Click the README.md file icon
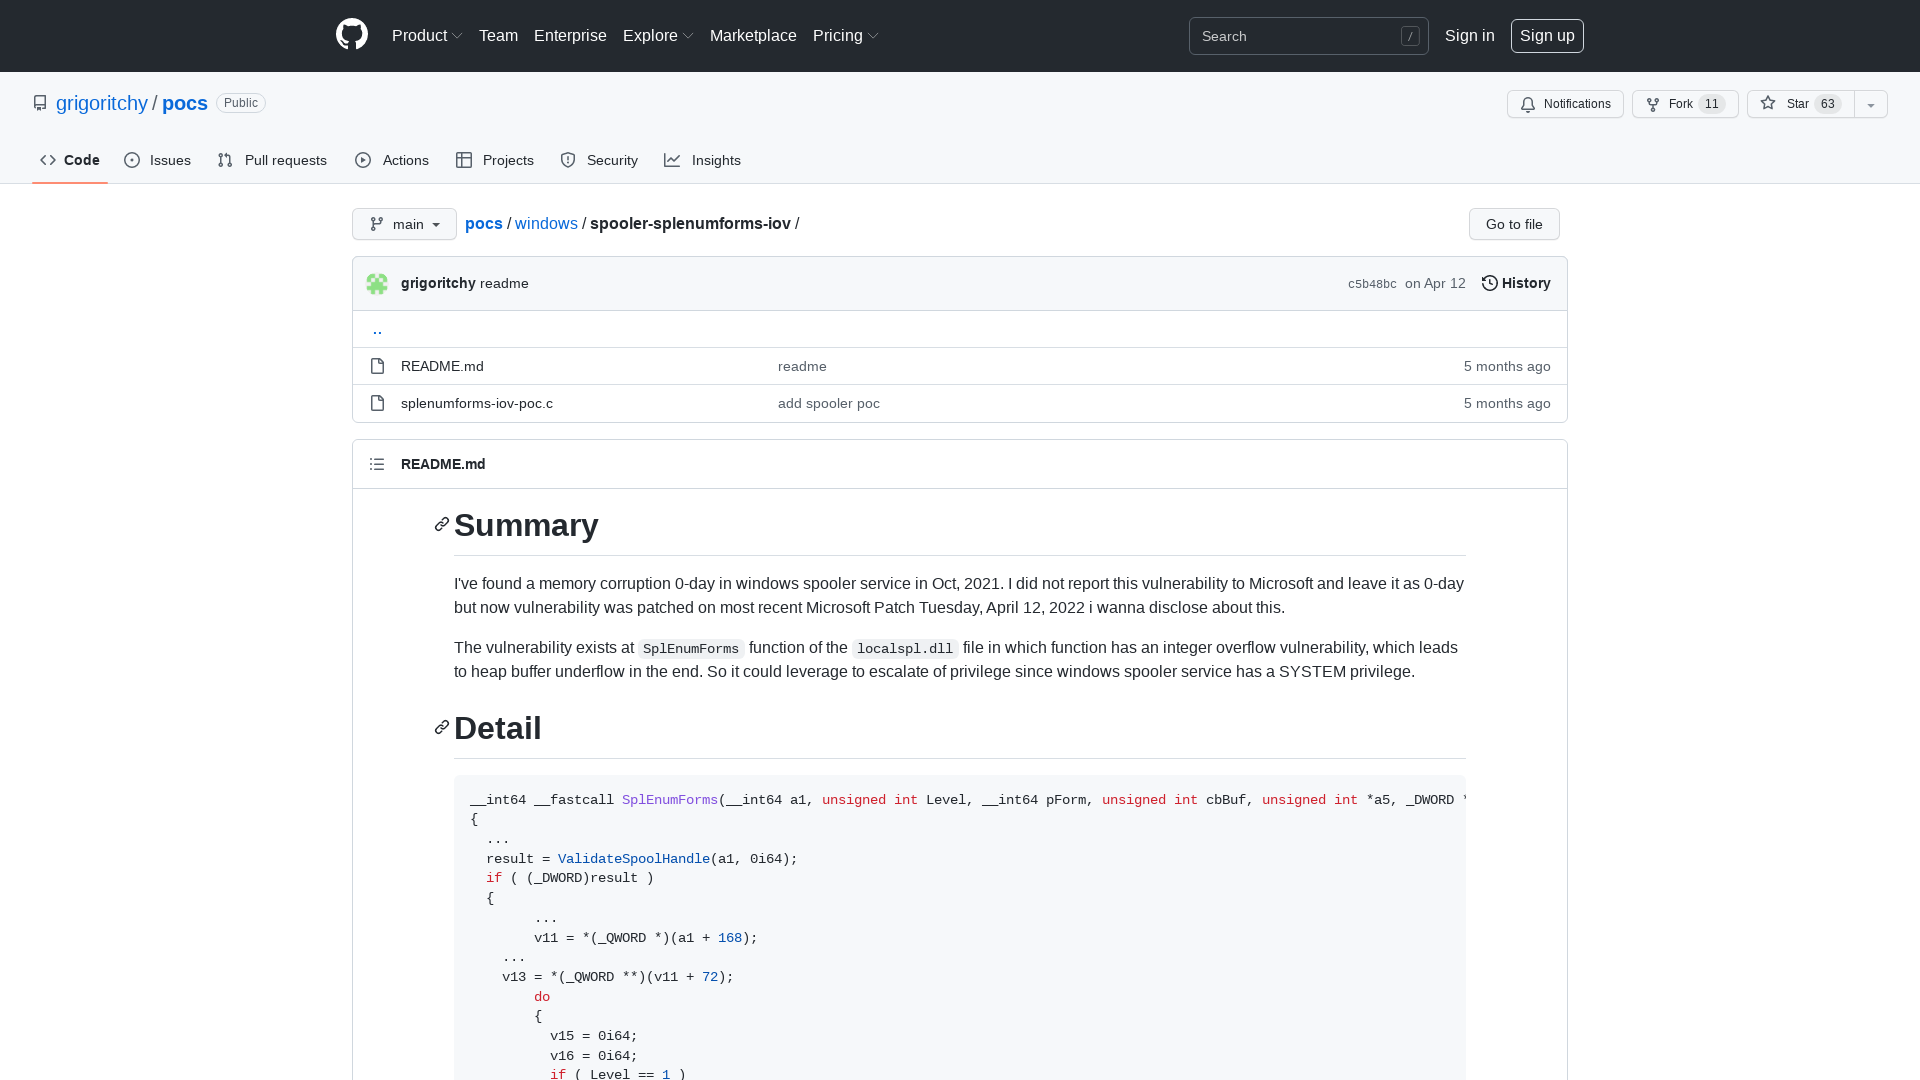This screenshot has height=1080, width=1920. pyautogui.click(x=377, y=366)
